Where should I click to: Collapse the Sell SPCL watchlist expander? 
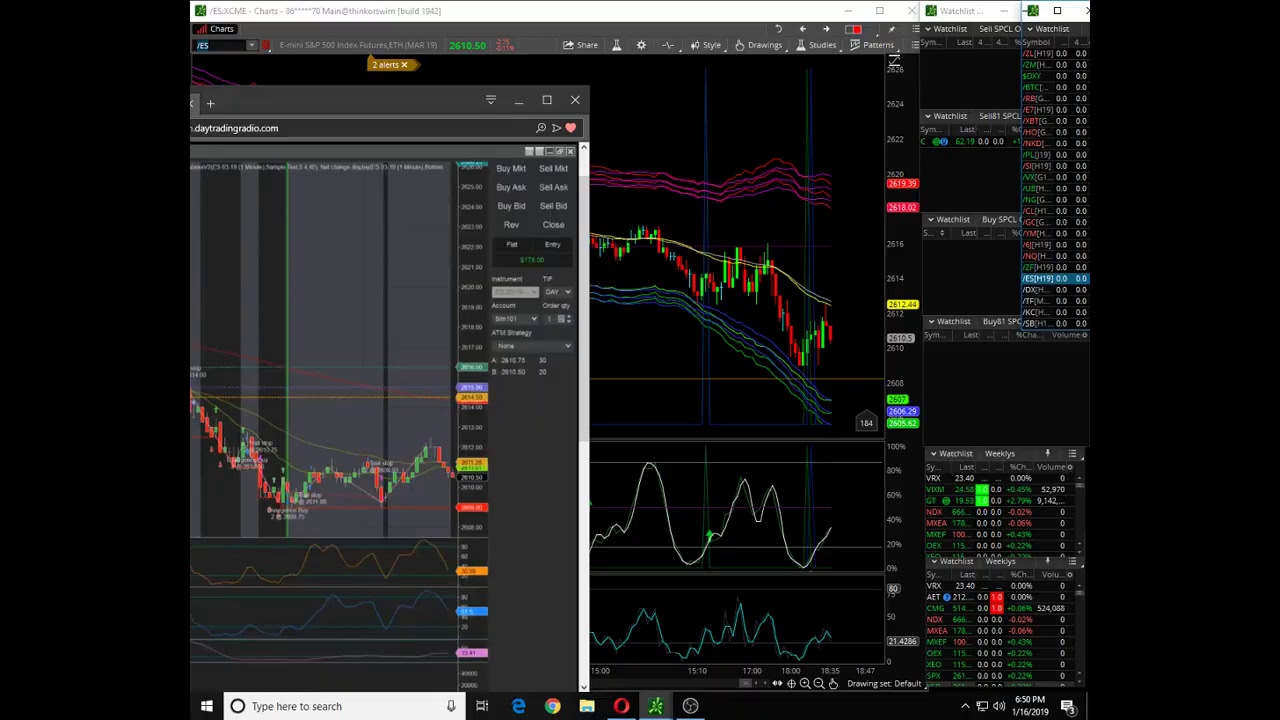(927, 29)
